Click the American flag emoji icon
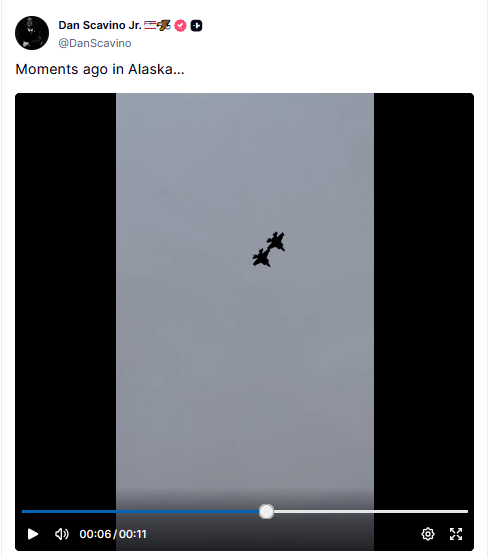Screen dimensions: 489x558 pyautogui.click(x=150, y=25)
